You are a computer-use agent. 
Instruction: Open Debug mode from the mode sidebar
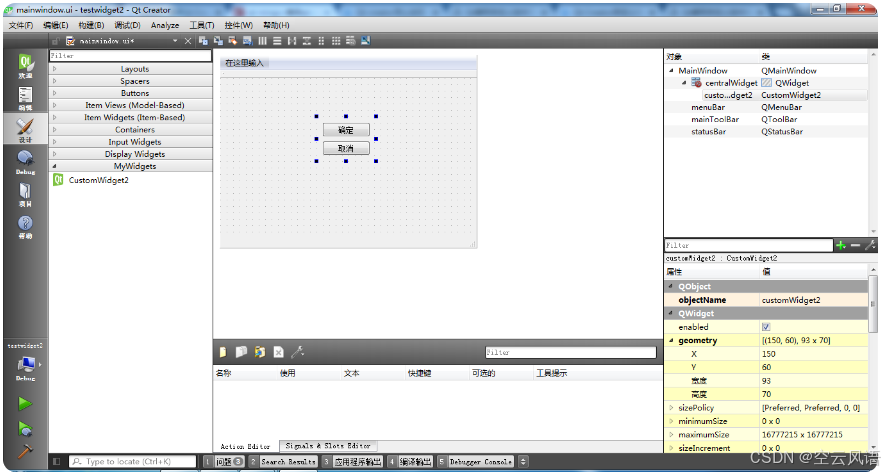click(25, 162)
